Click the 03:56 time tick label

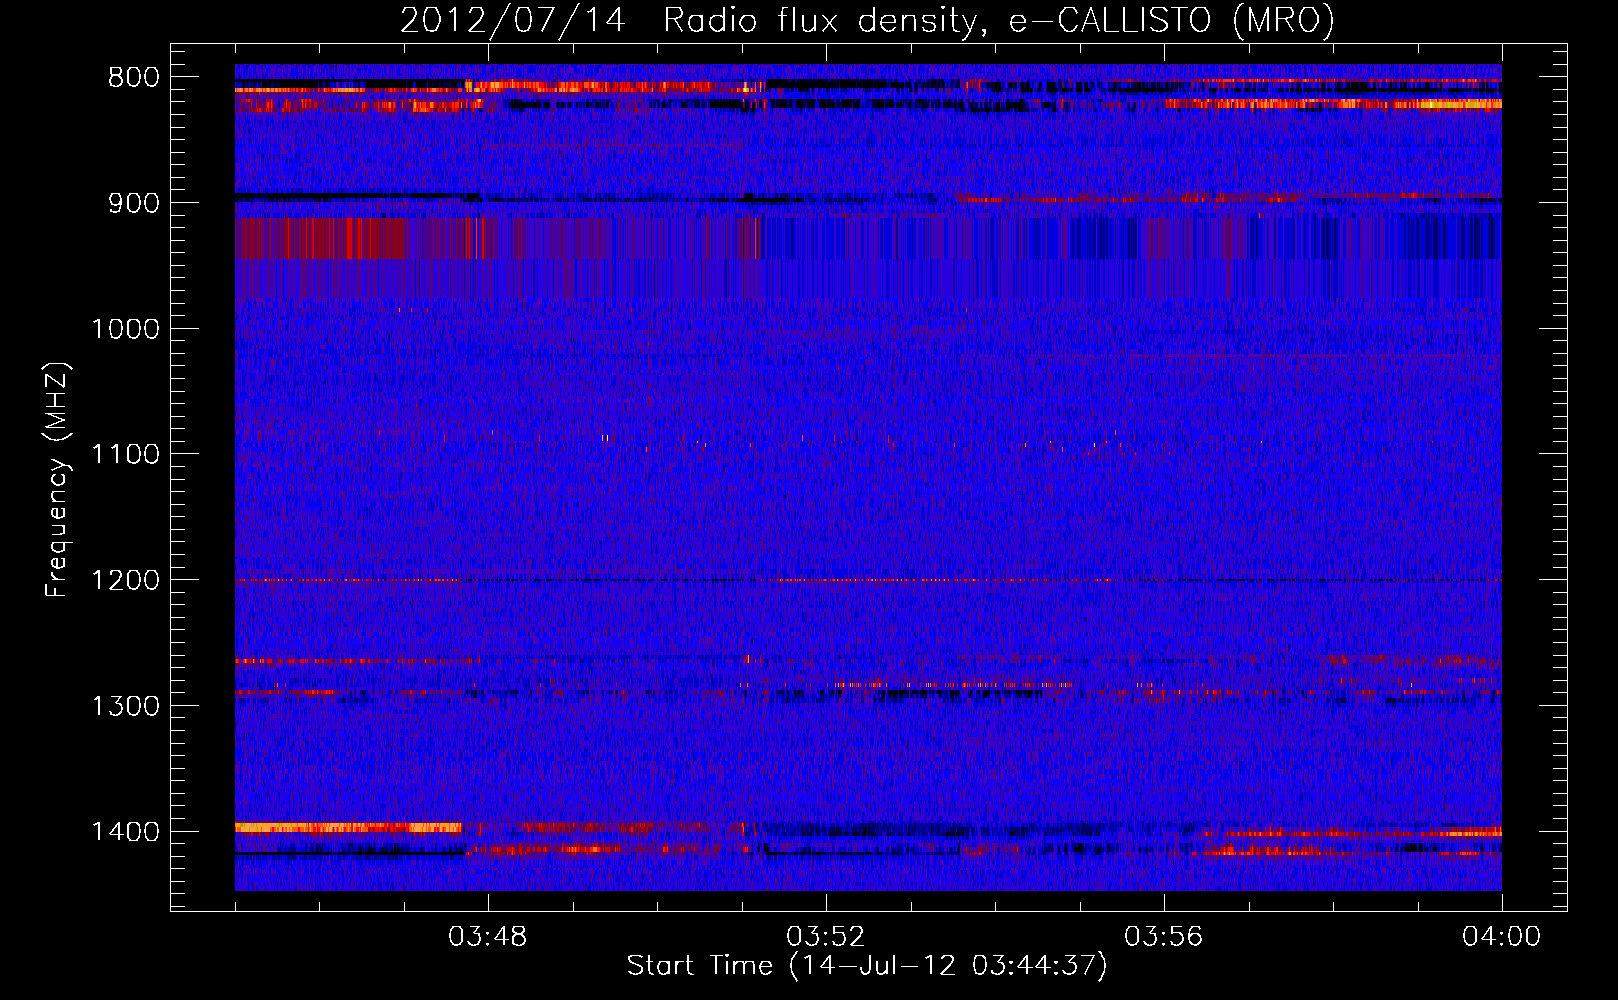pyautogui.click(x=1164, y=937)
